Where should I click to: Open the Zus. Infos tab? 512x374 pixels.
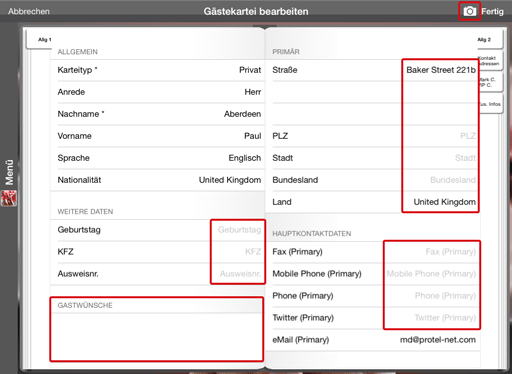[491, 104]
